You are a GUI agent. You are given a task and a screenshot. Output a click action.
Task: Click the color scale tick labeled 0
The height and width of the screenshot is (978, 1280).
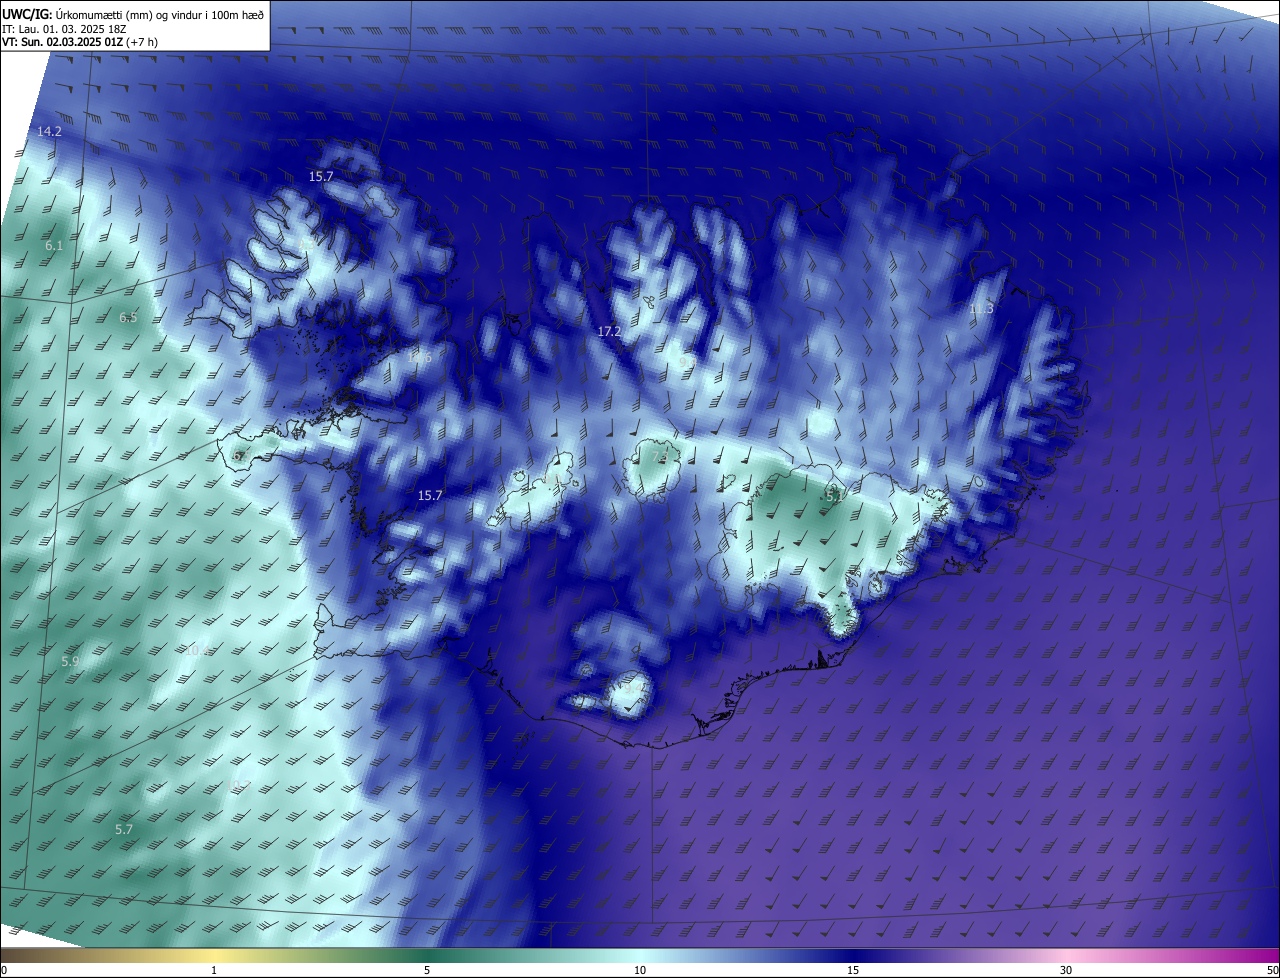click(3, 970)
